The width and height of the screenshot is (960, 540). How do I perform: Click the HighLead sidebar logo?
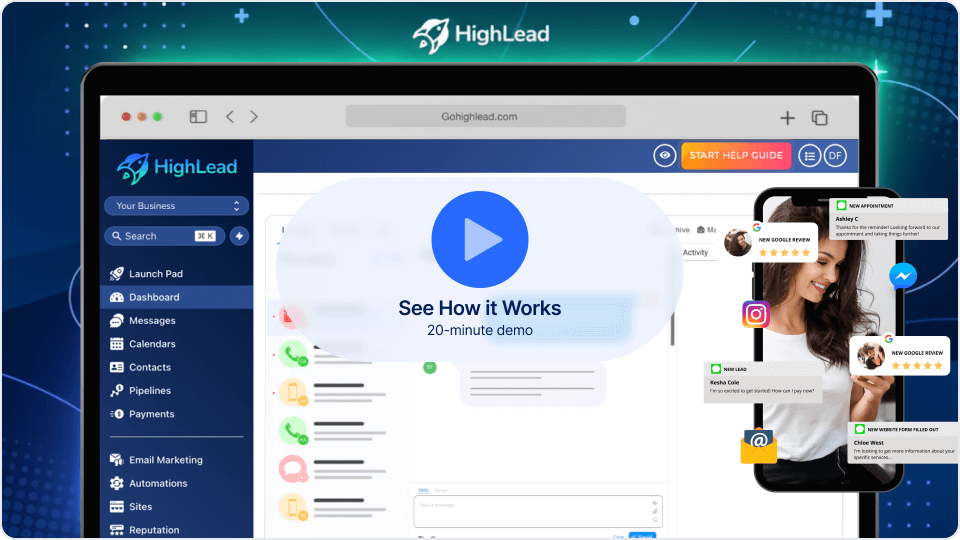click(176, 168)
